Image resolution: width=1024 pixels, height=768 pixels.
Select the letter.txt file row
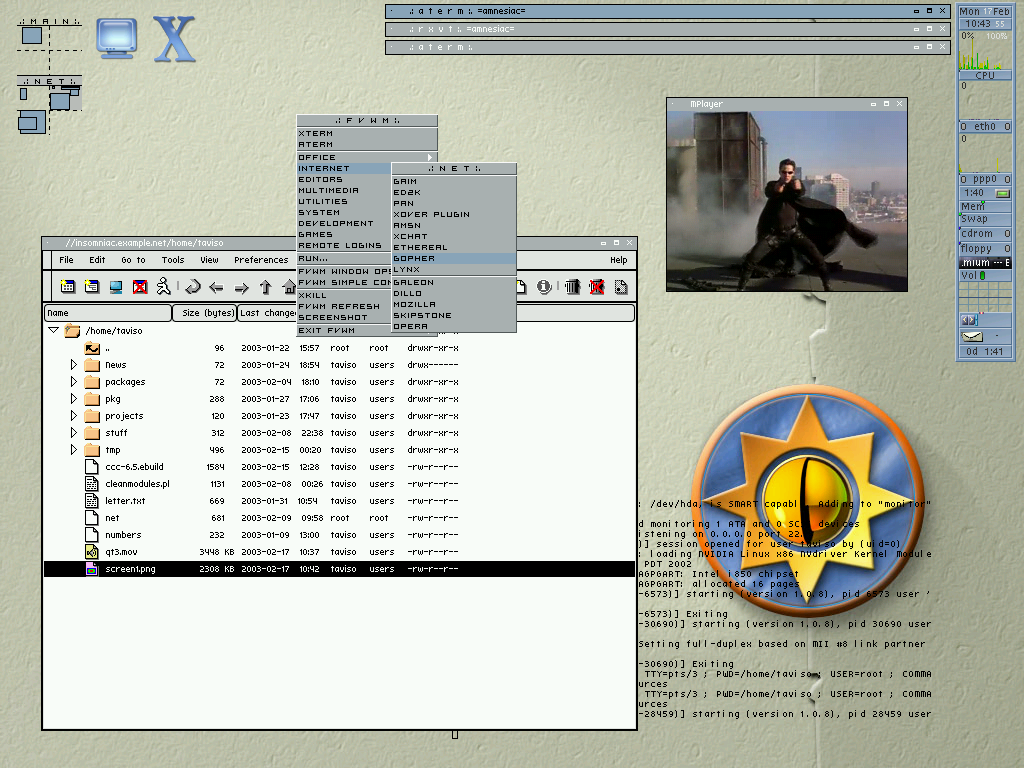125,501
